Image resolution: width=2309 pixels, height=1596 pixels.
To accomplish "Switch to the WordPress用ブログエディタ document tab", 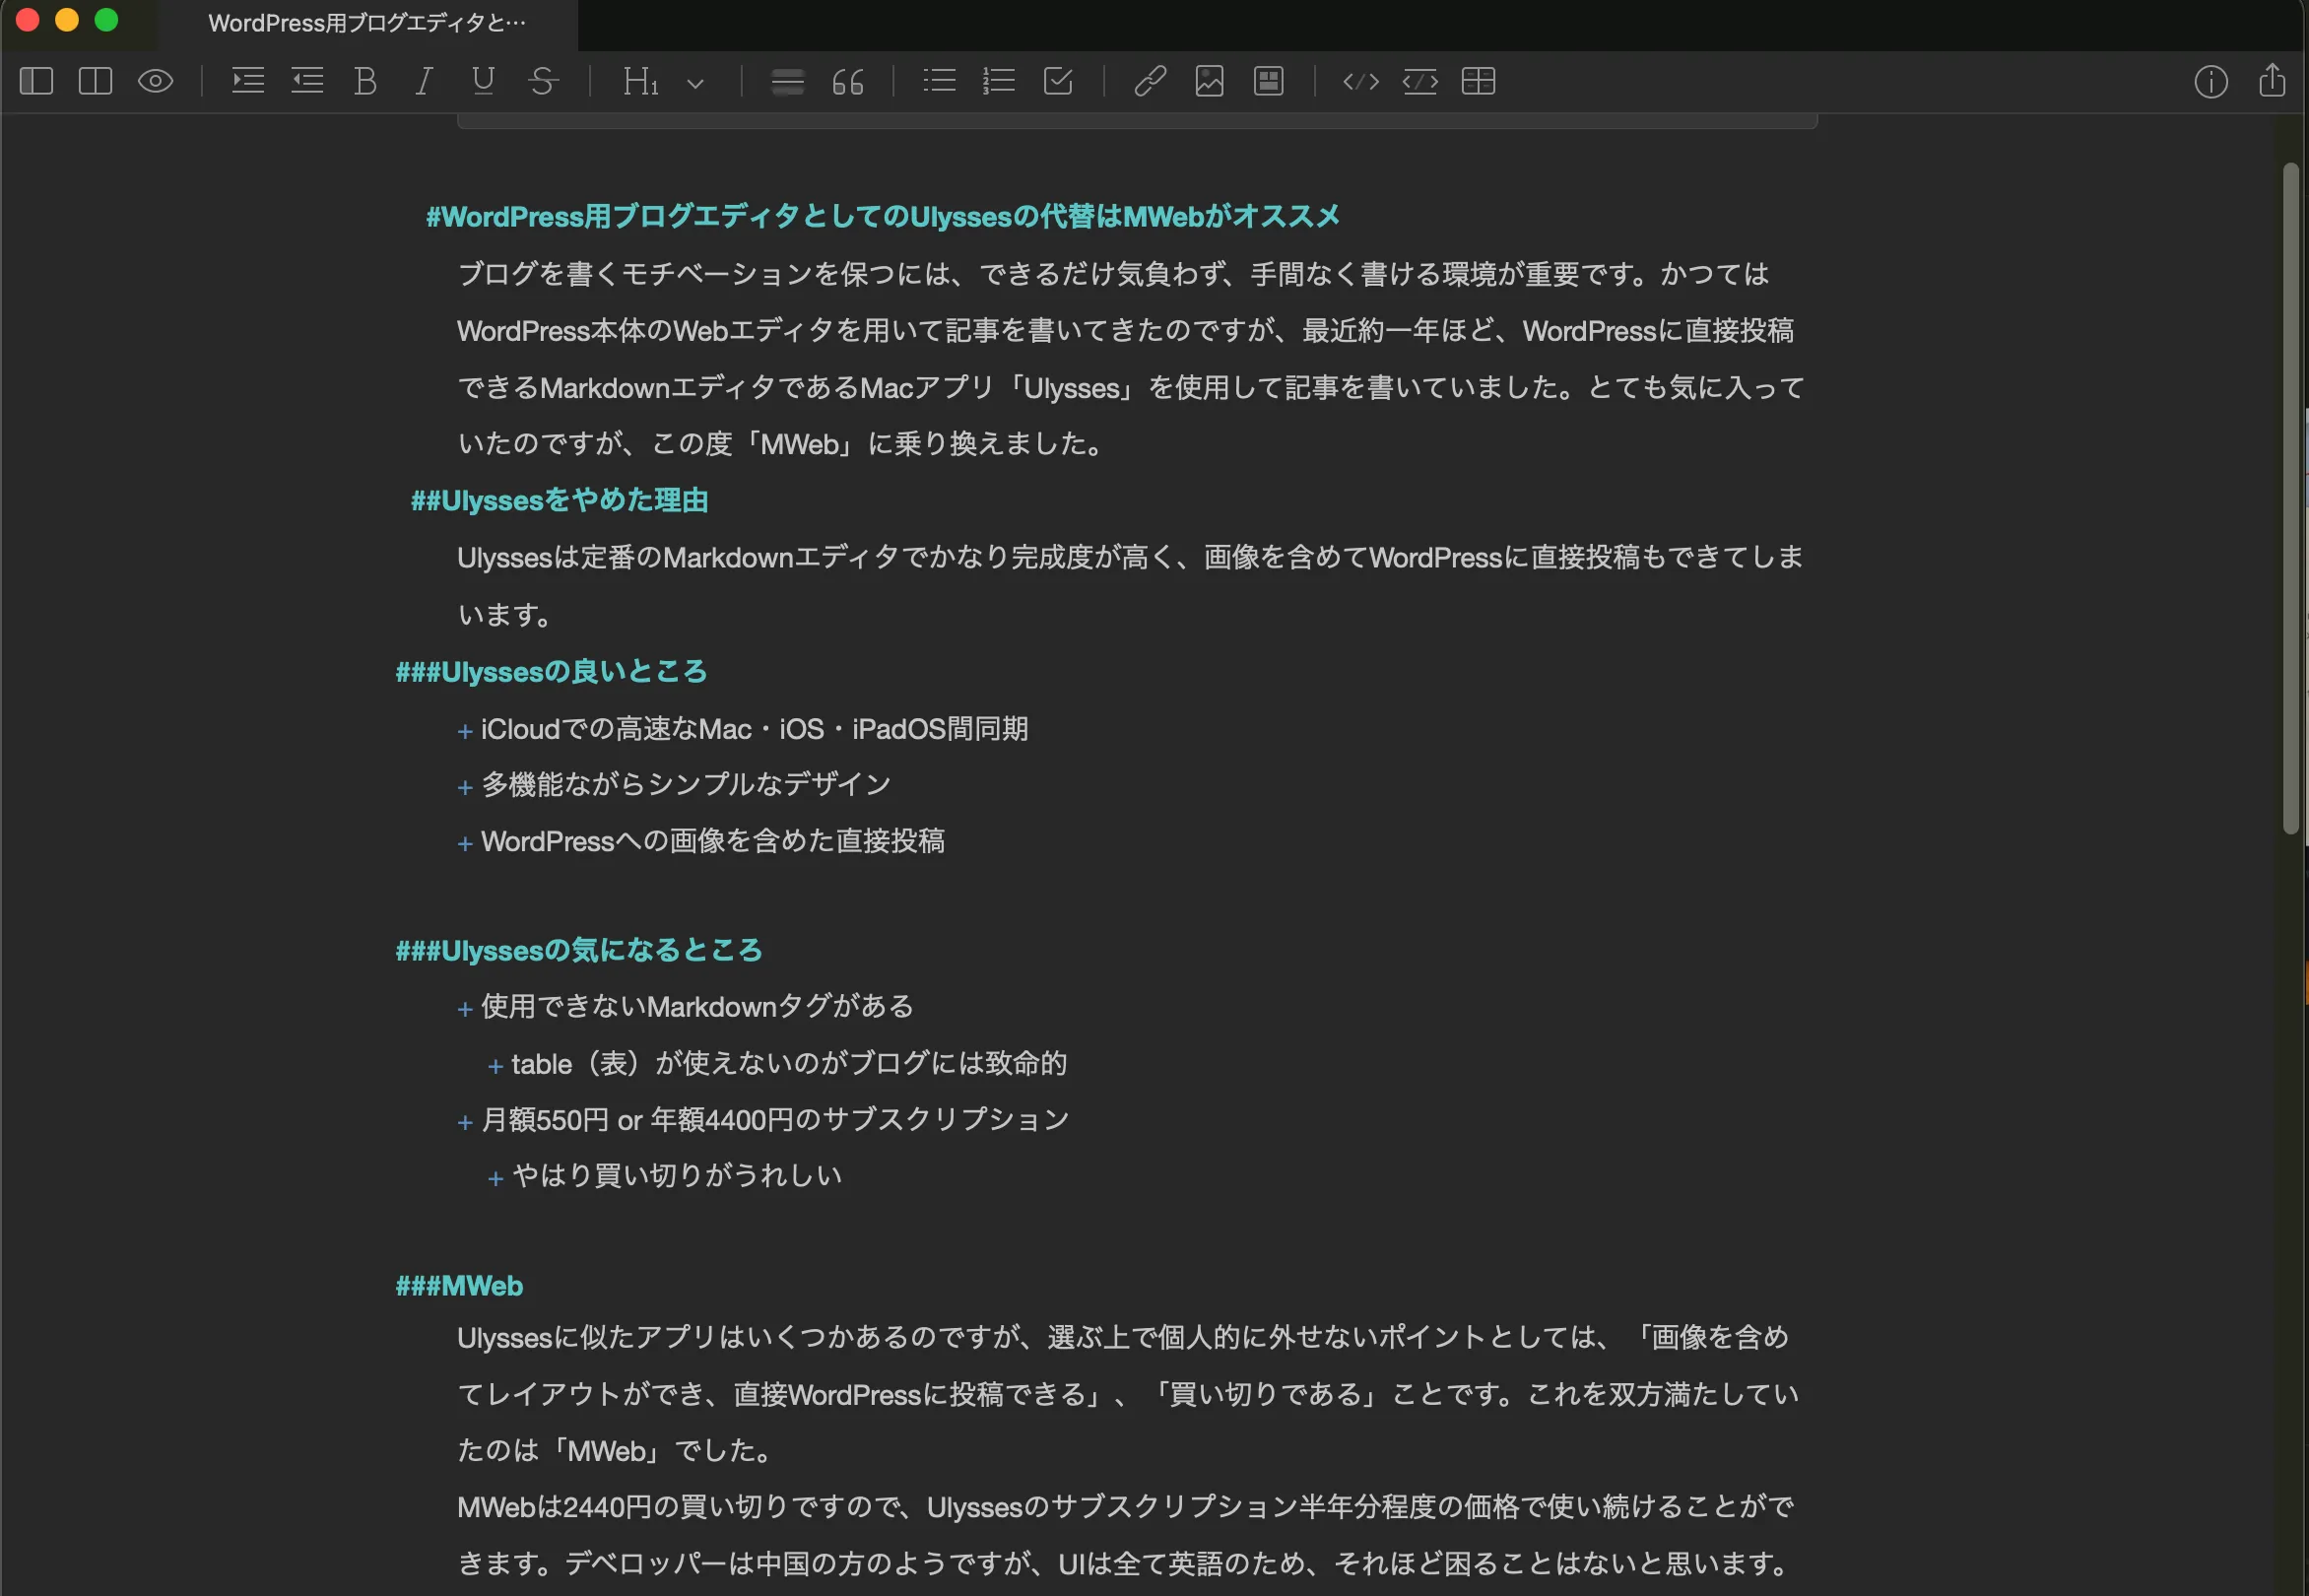I will [366, 22].
